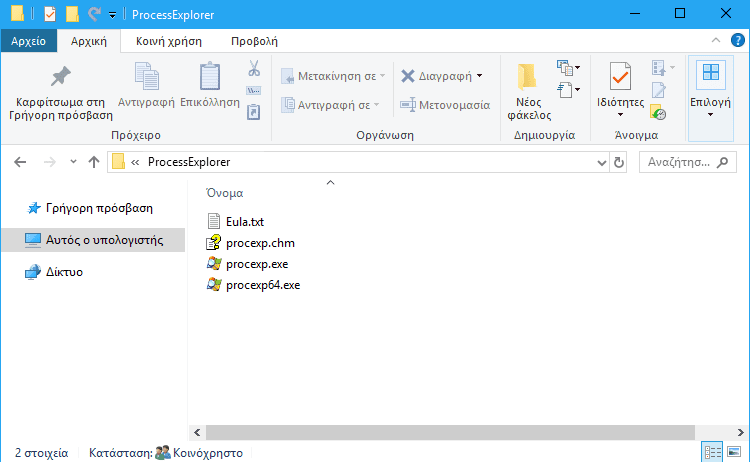Open the easy access dropdown icon
This screenshot has width=750, height=462.
pos(568,90)
